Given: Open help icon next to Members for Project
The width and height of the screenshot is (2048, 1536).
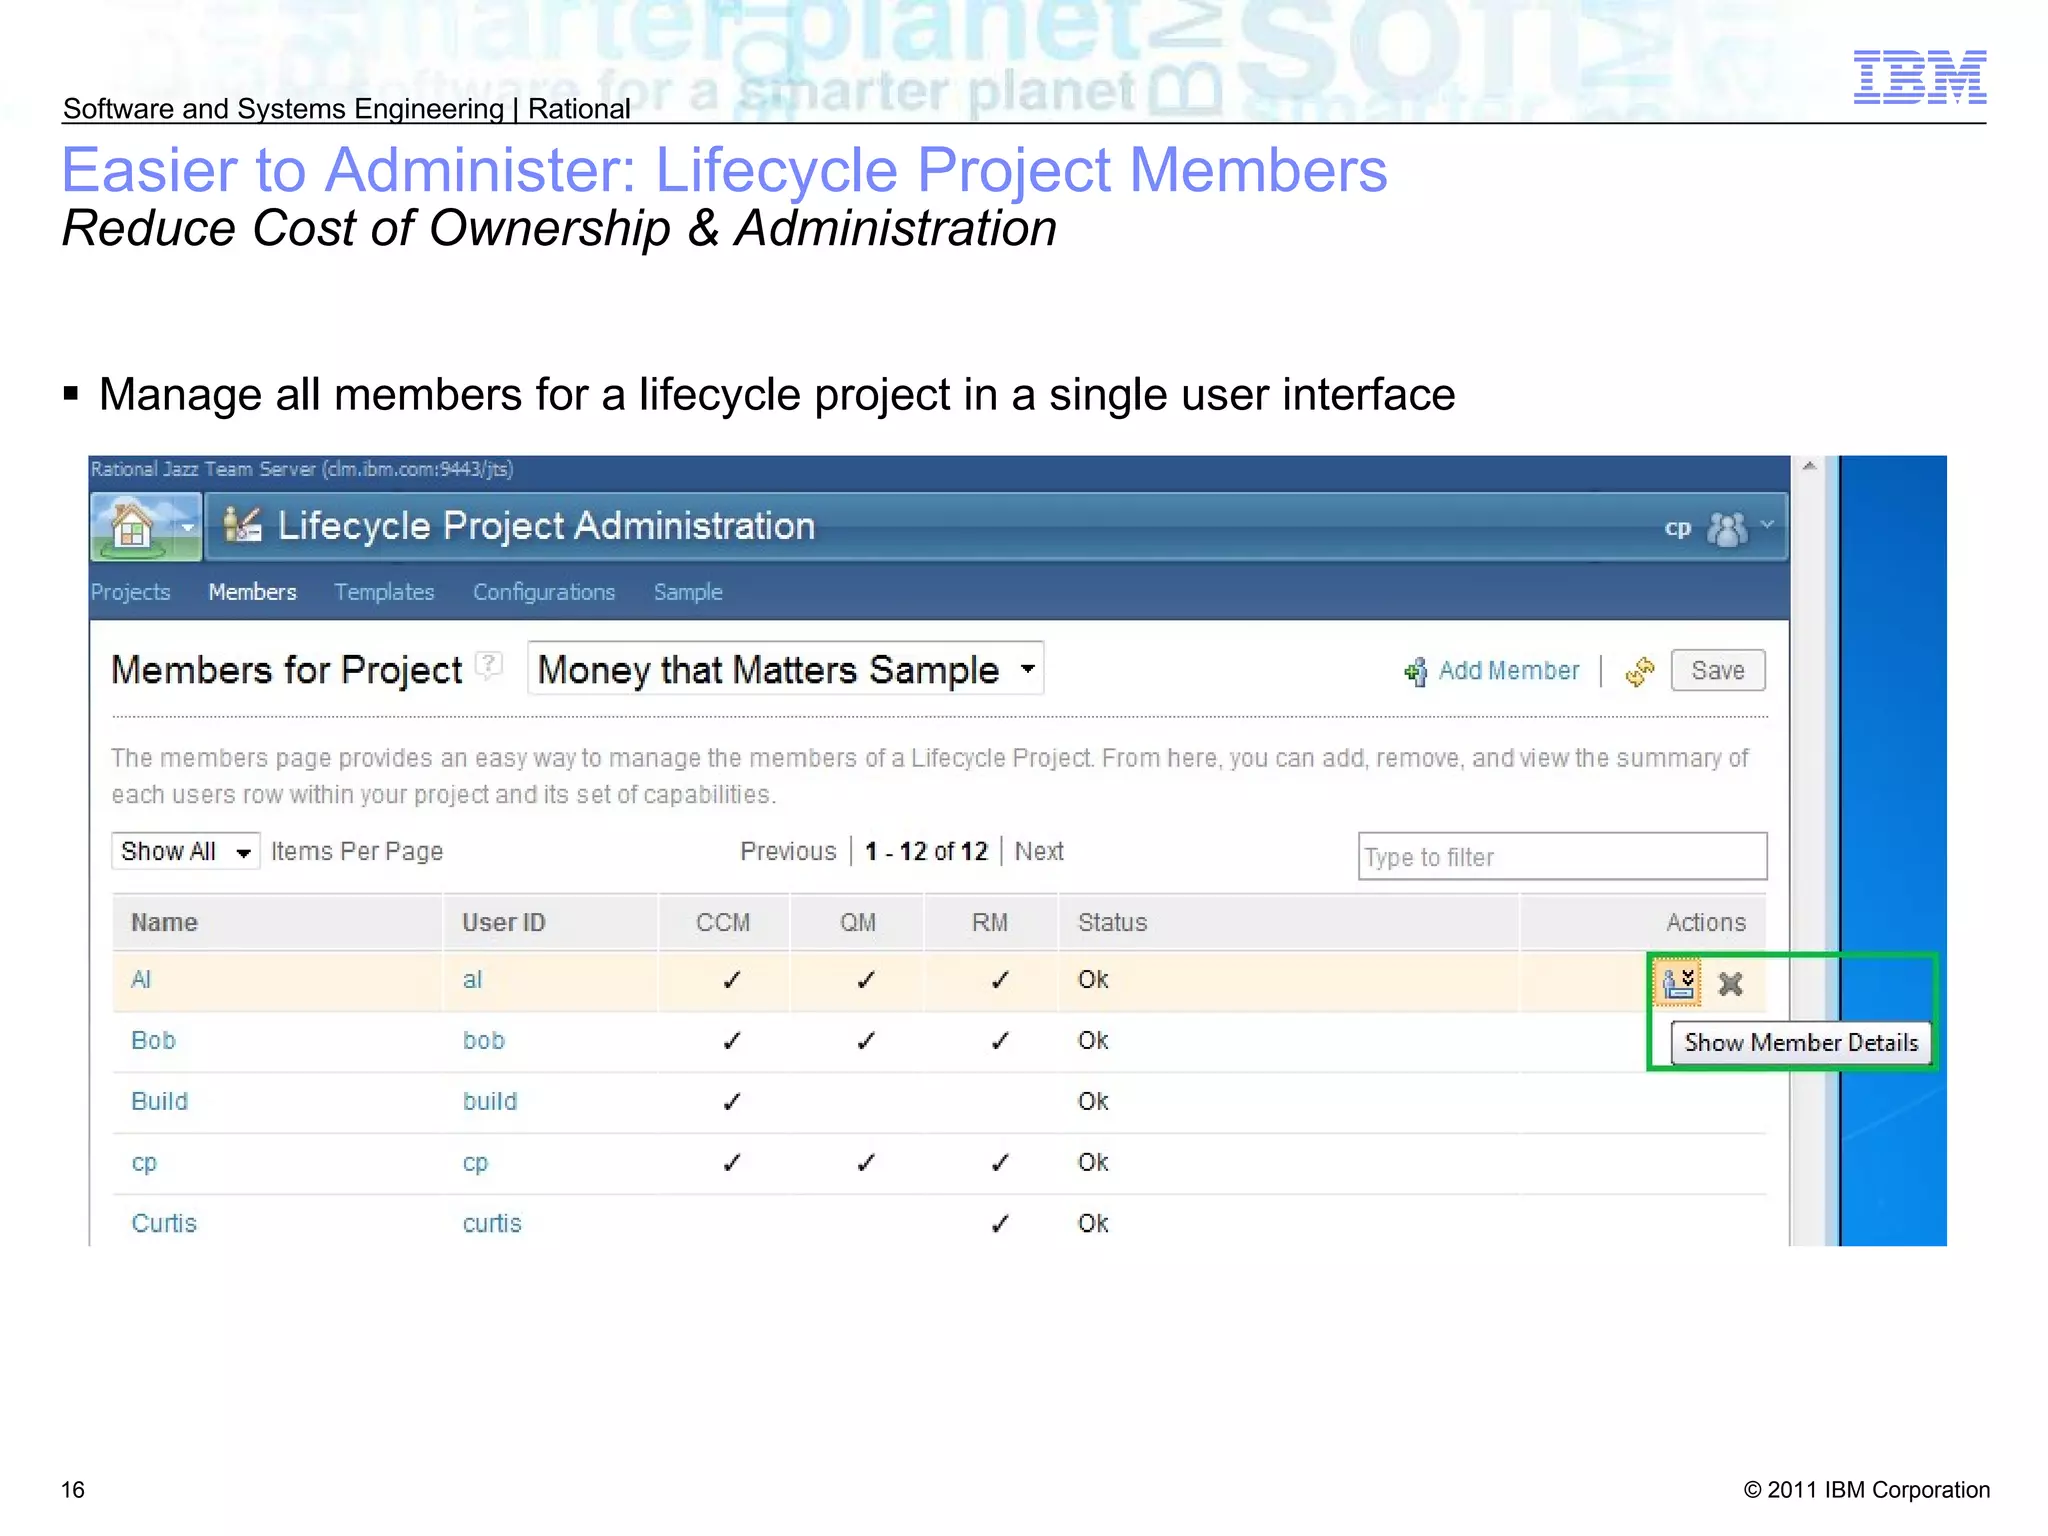Looking at the screenshot, I should click(488, 665).
